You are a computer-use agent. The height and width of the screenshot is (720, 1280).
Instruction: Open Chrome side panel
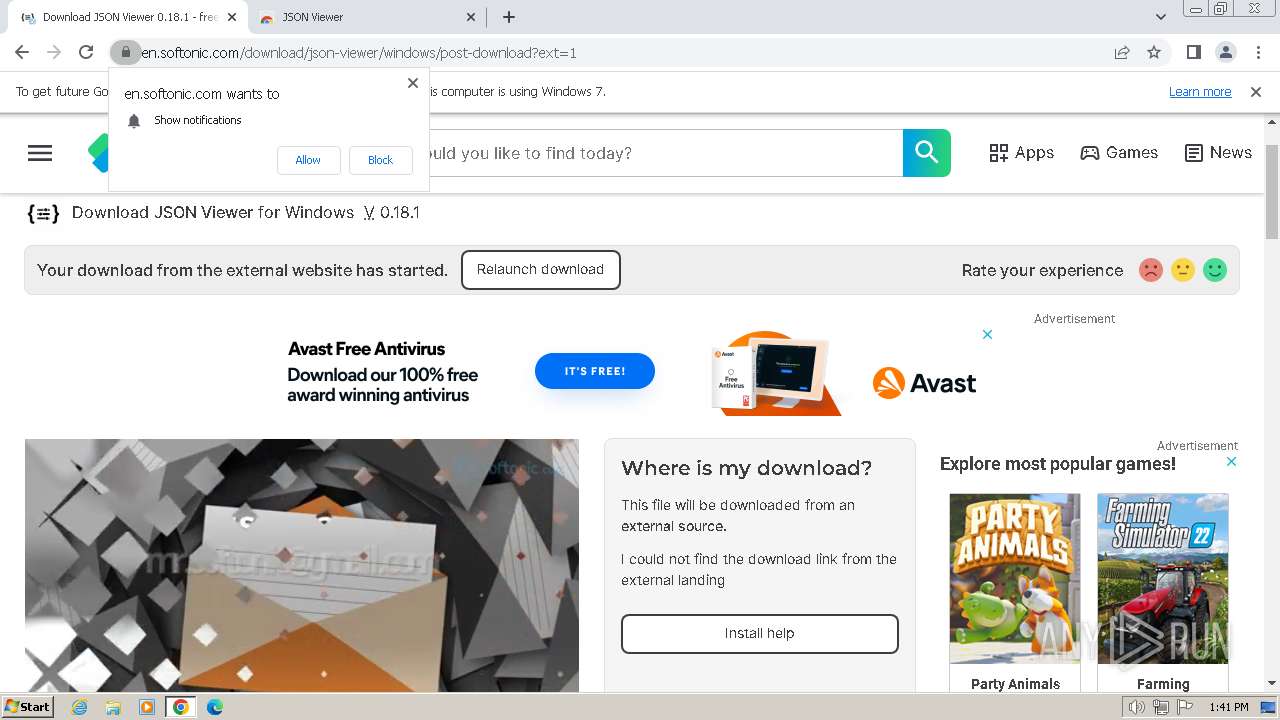[x=1193, y=52]
